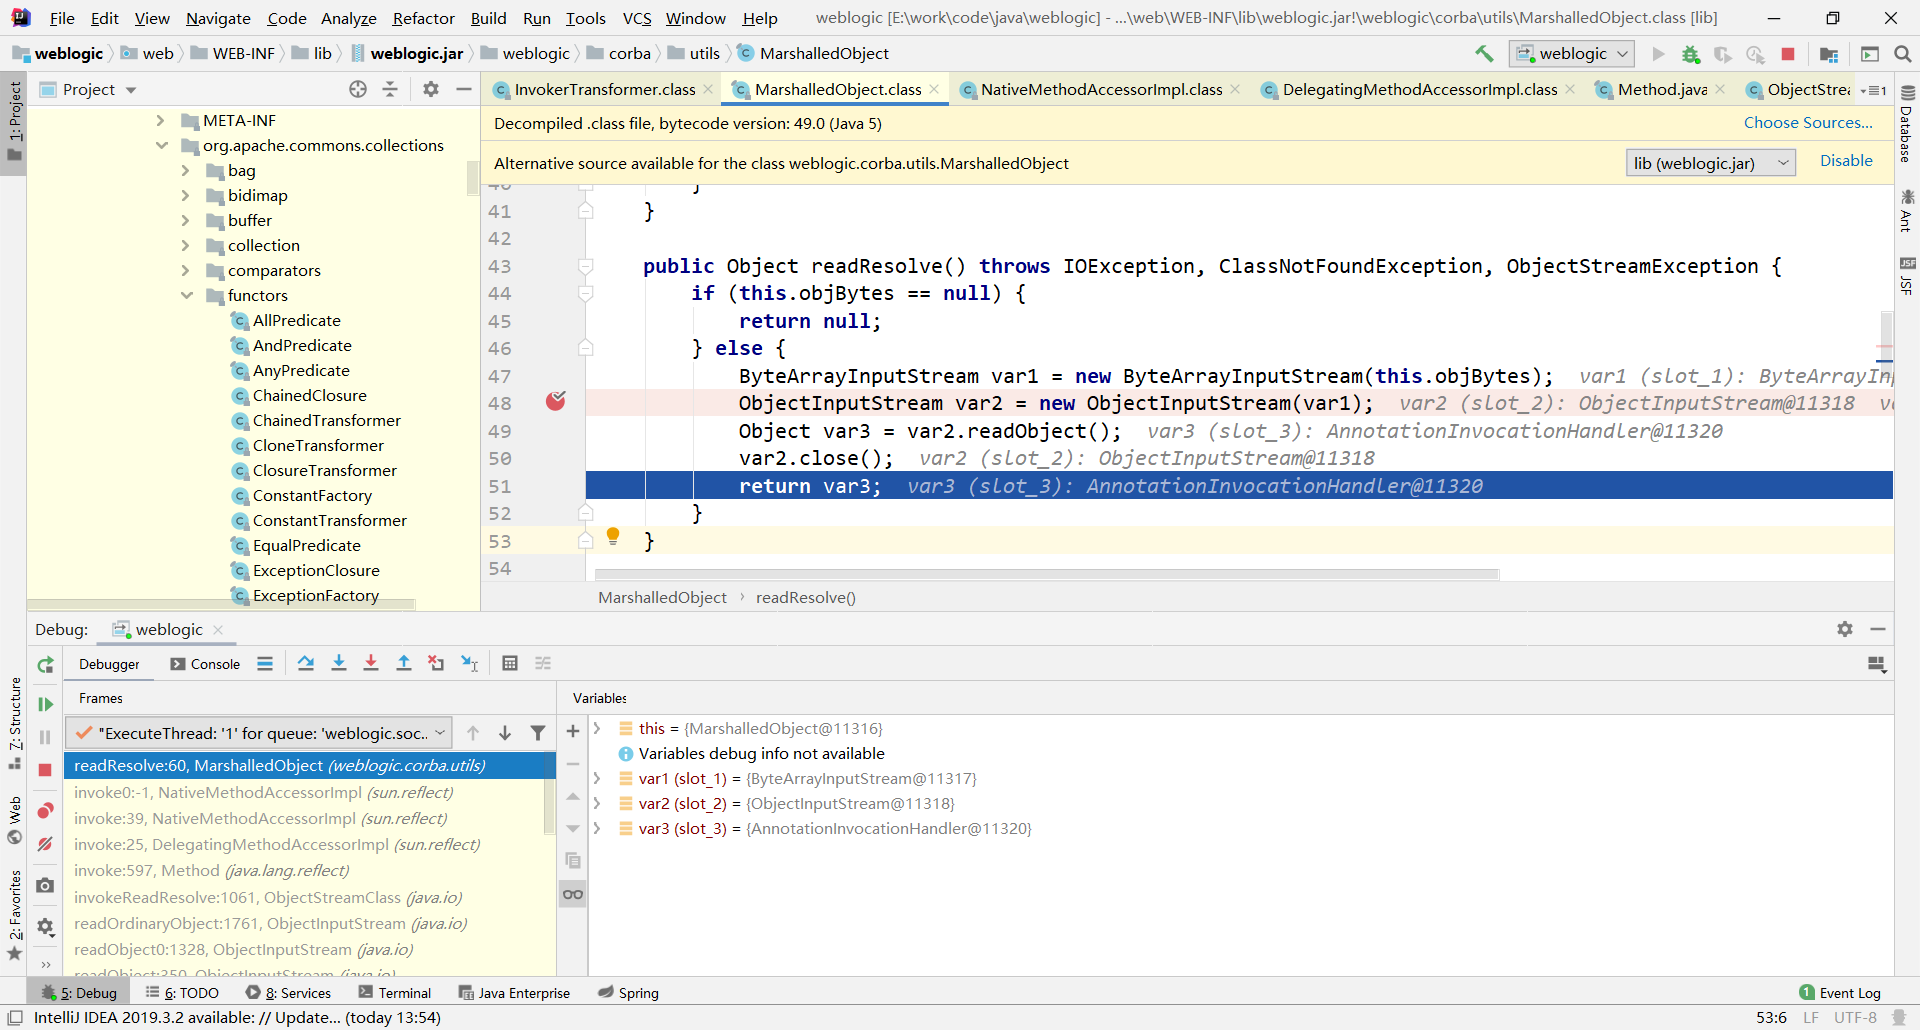Expand the 'this' MarshalledObject variable
Viewport: 1920px width, 1030px height.
click(597, 728)
